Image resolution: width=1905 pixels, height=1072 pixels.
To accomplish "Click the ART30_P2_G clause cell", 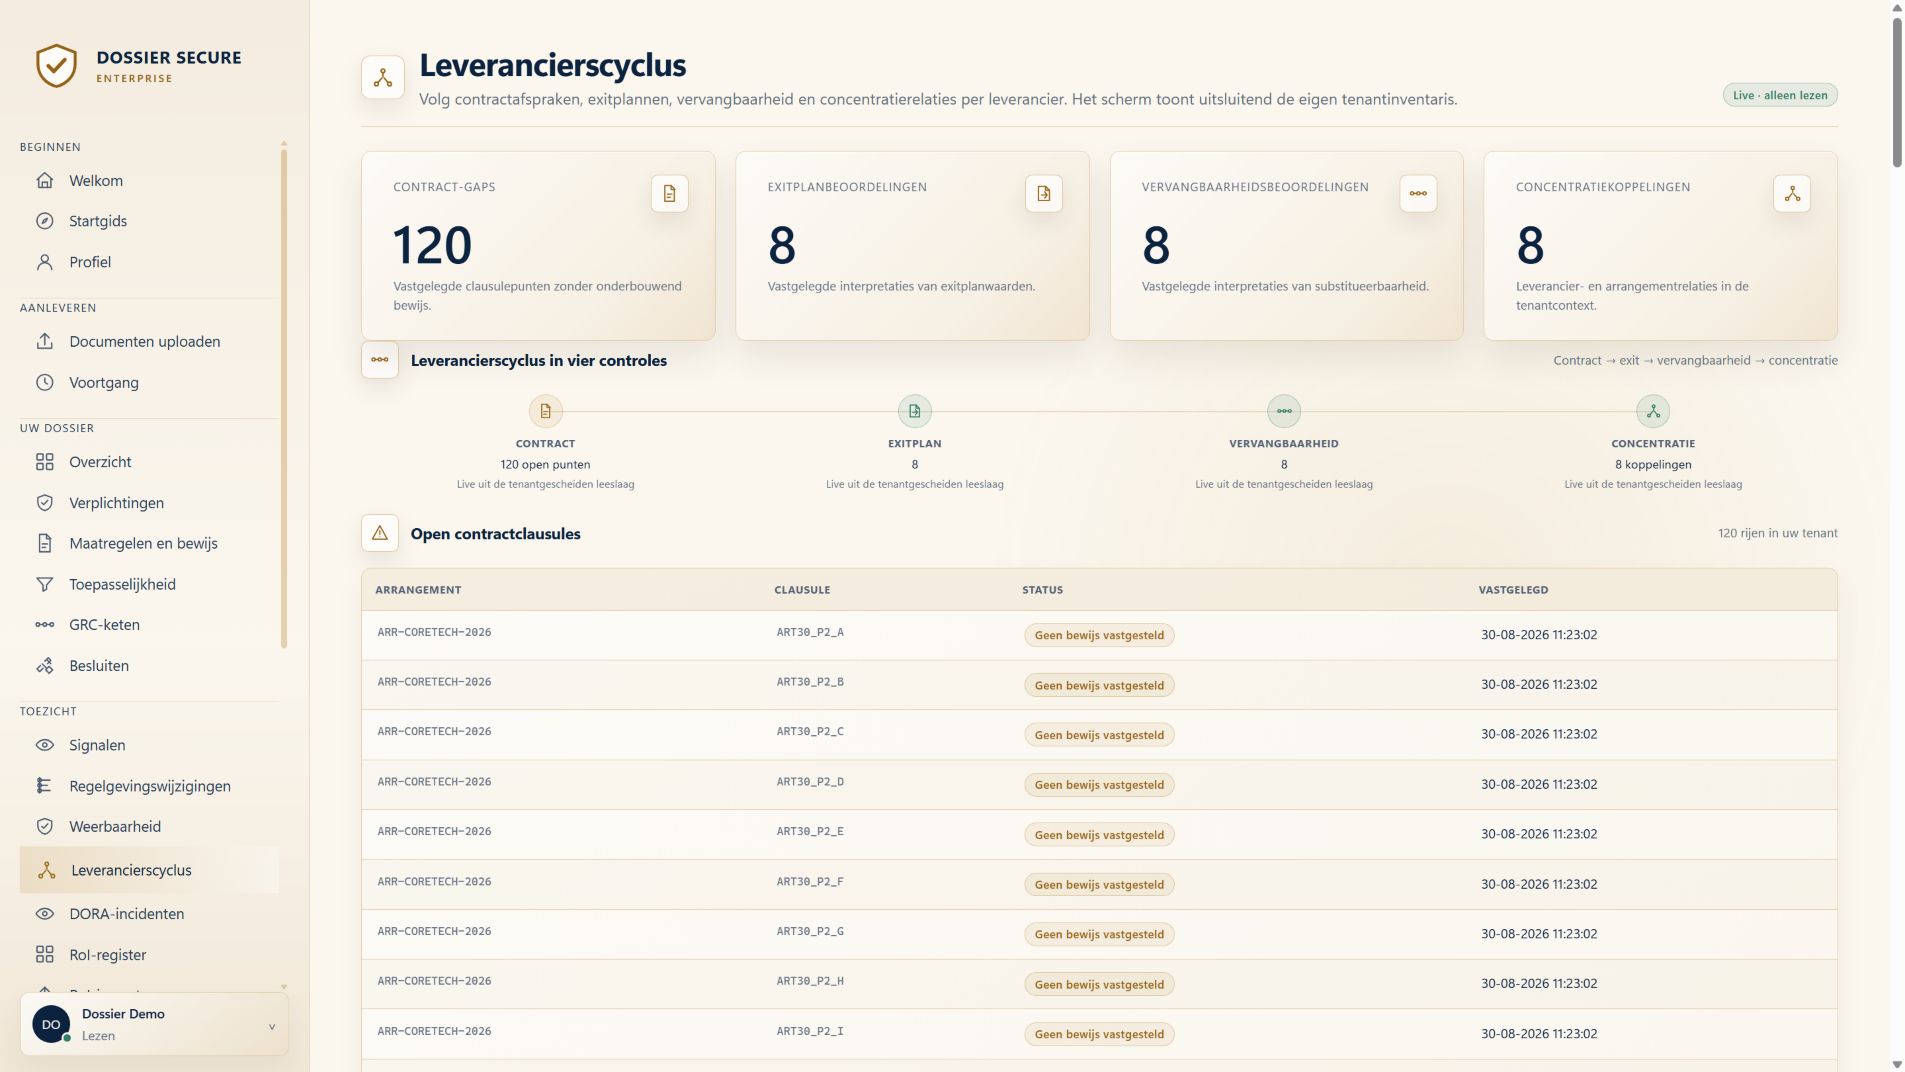I will tap(810, 932).
